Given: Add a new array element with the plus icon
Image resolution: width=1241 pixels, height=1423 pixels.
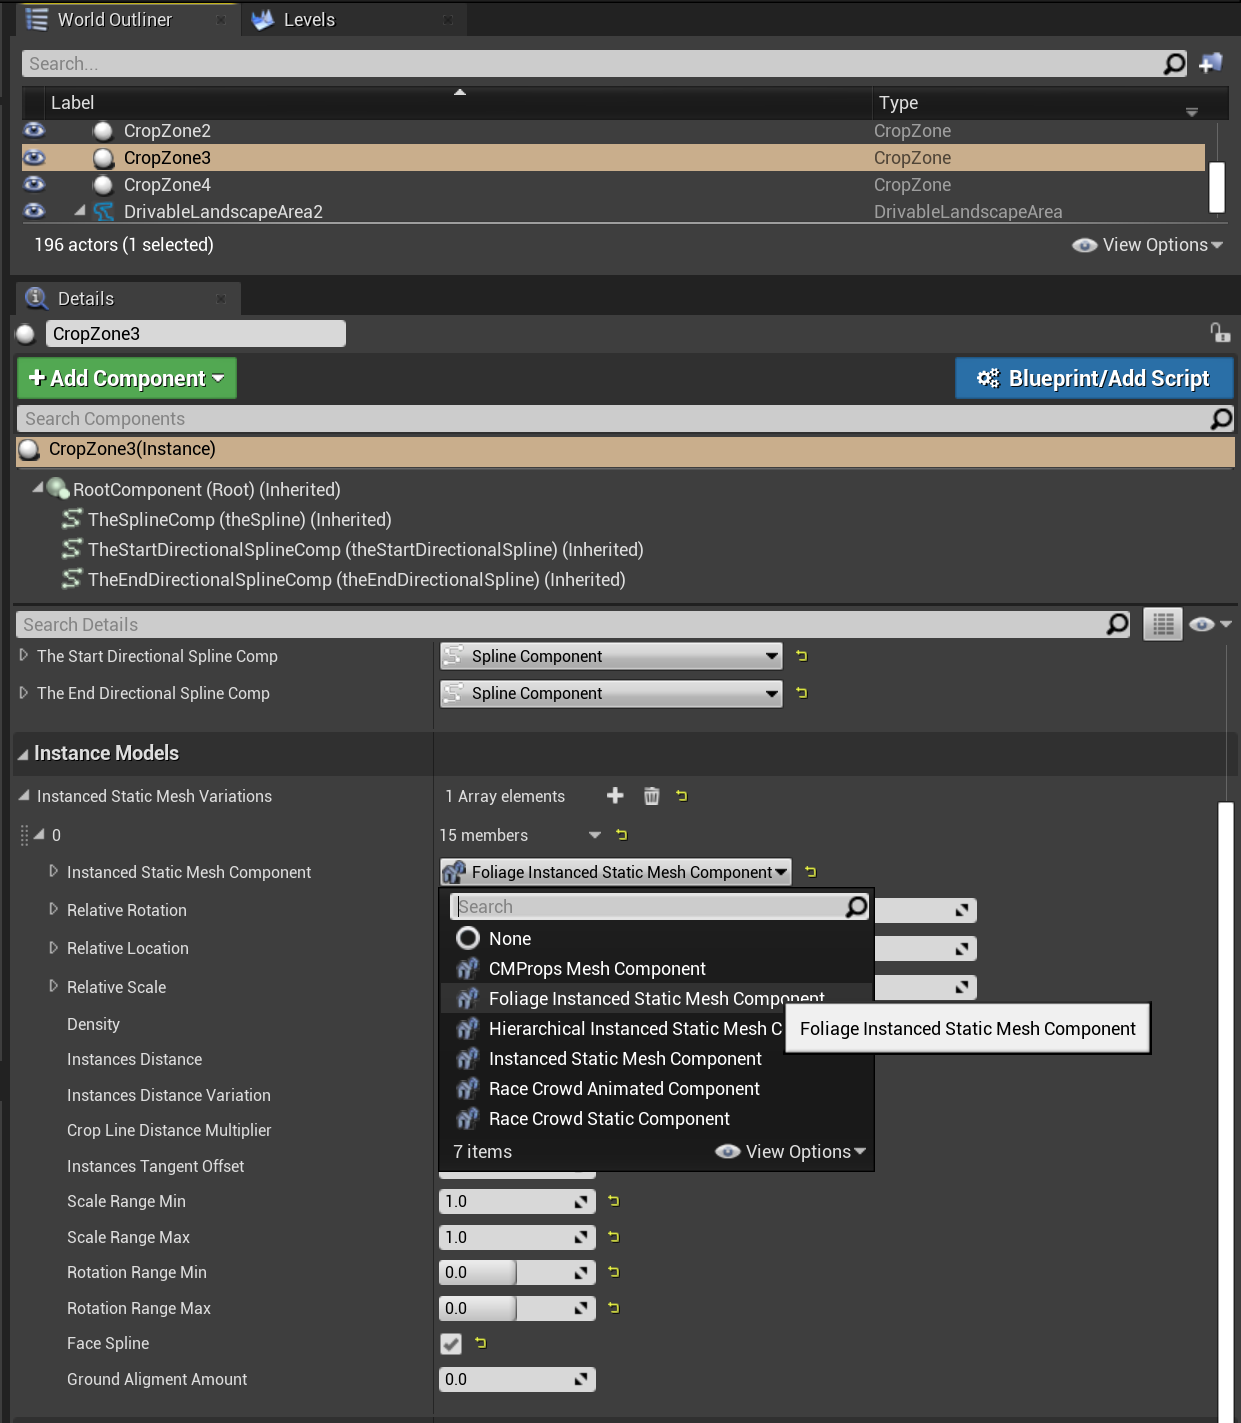Looking at the screenshot, I should [x=614, y=796].
